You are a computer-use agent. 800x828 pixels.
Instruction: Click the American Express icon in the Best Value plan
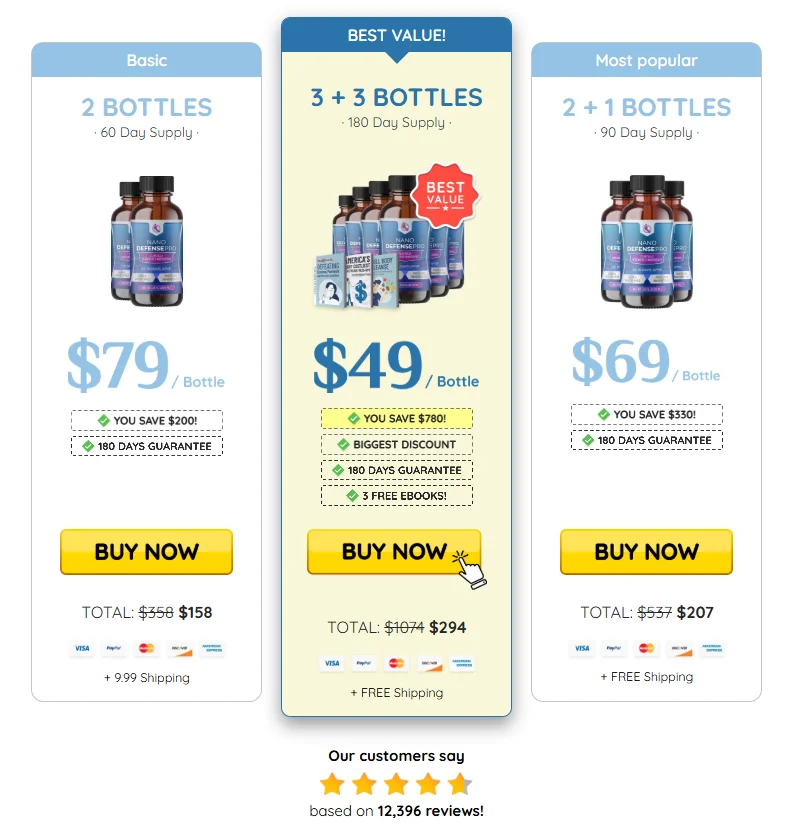462,663
